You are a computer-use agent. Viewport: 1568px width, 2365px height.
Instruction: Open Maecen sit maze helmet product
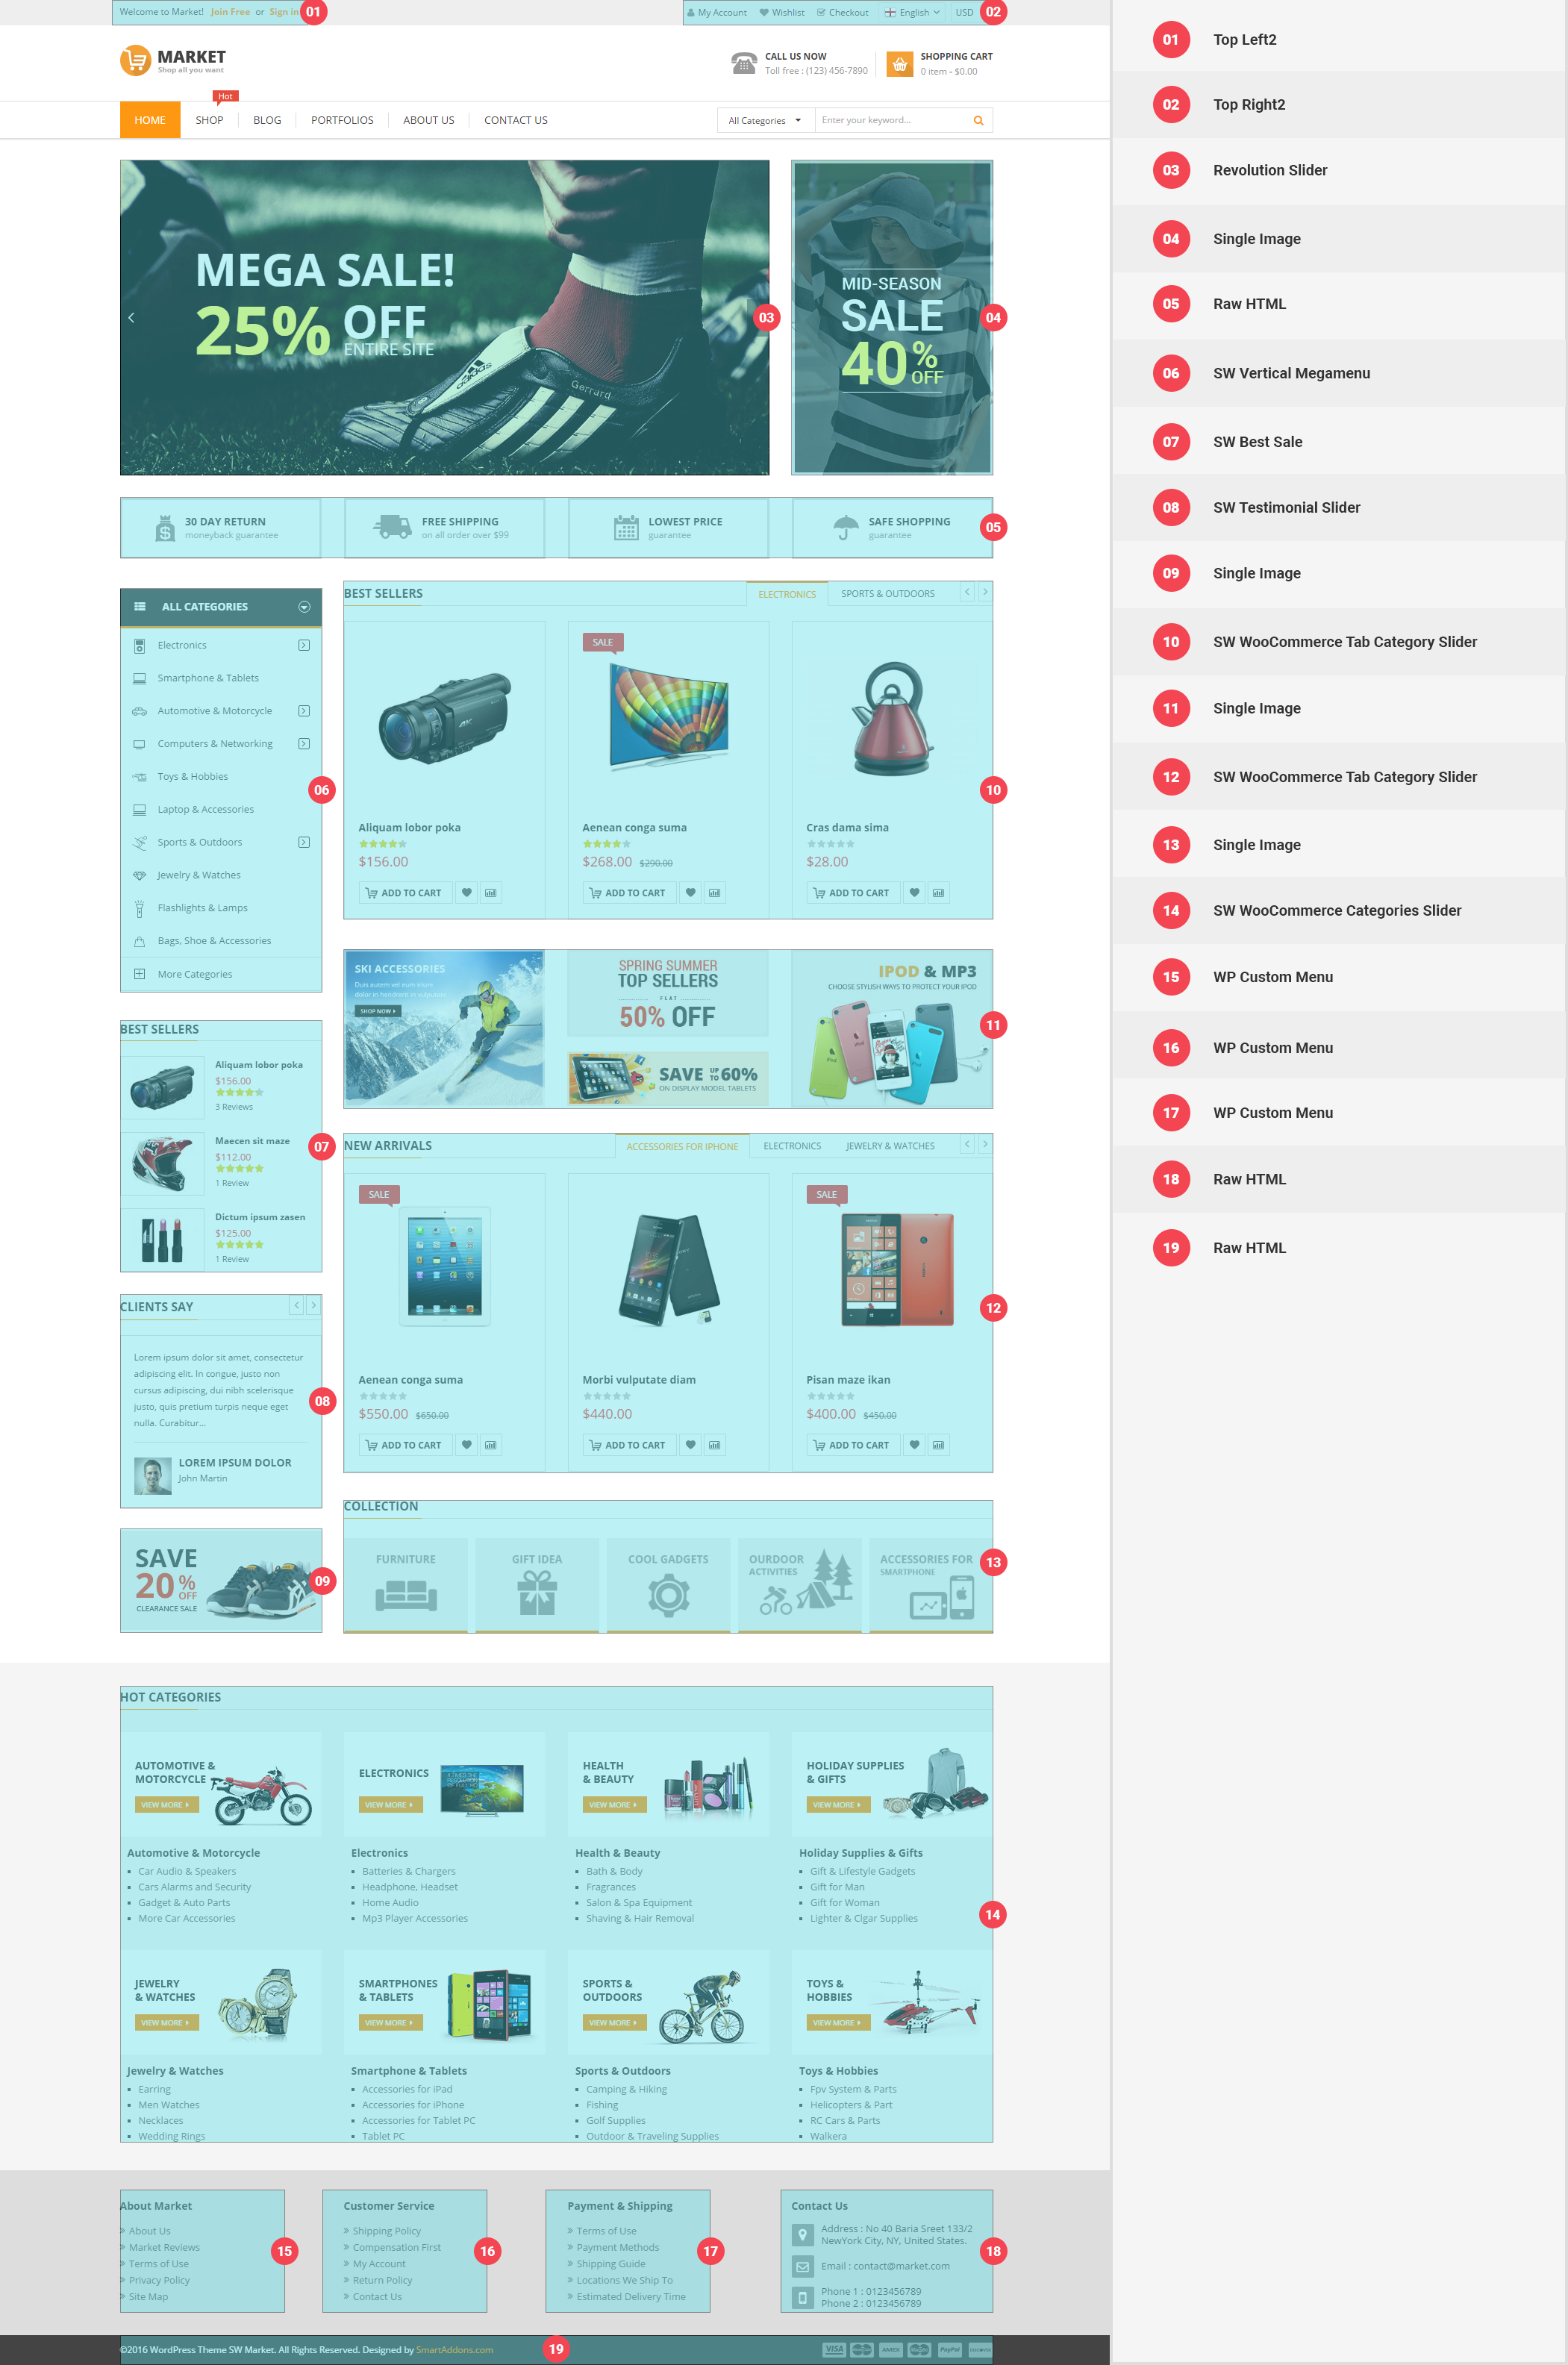click(162, 1164)
